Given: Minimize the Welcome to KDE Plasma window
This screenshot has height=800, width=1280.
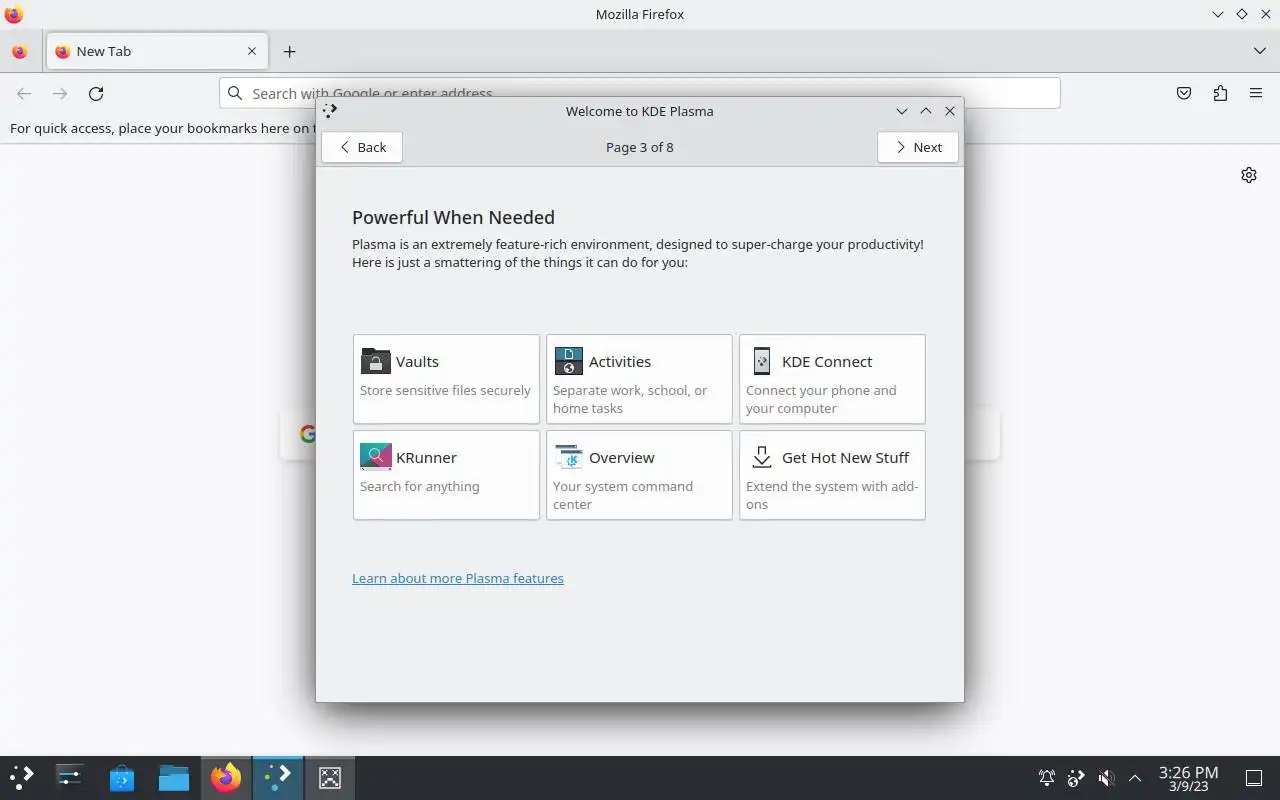Looking at the screenshot, I should [x=902, y=111].
